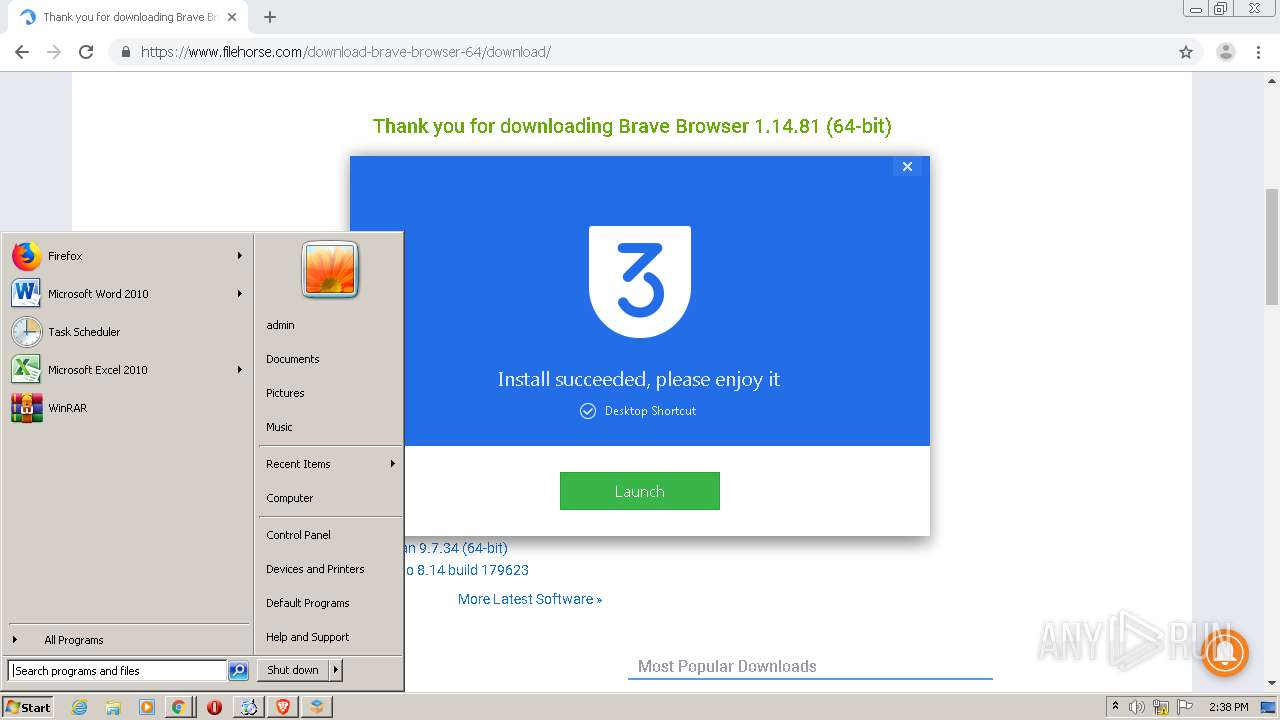Open the More Latest Software link
The image size is (1280, 720).
pos(530,599)
